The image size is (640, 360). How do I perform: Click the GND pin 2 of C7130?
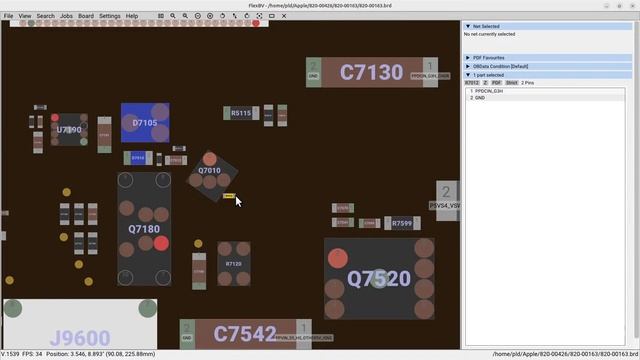(313, 72)
